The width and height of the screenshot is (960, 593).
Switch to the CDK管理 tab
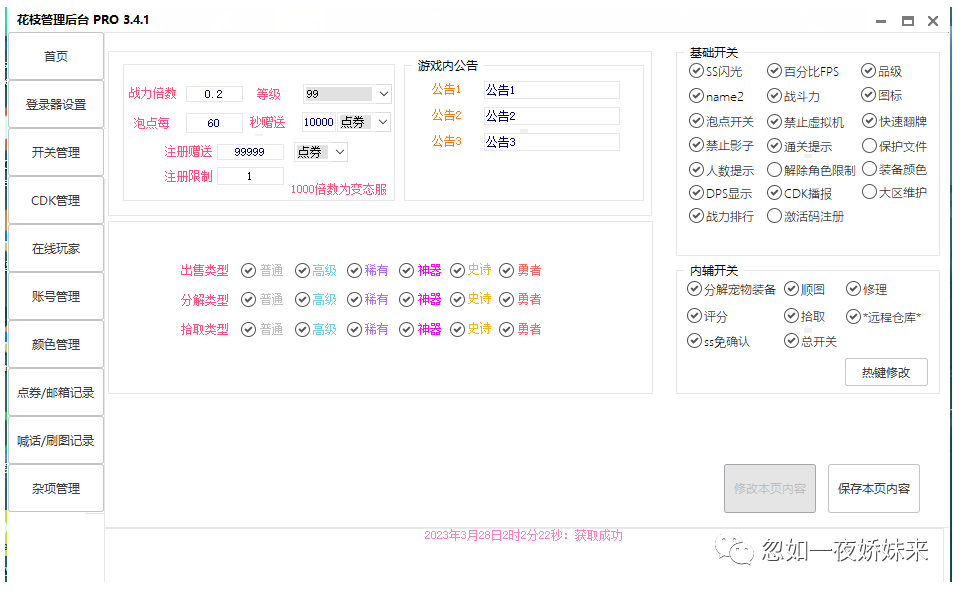tap(56, 201)
